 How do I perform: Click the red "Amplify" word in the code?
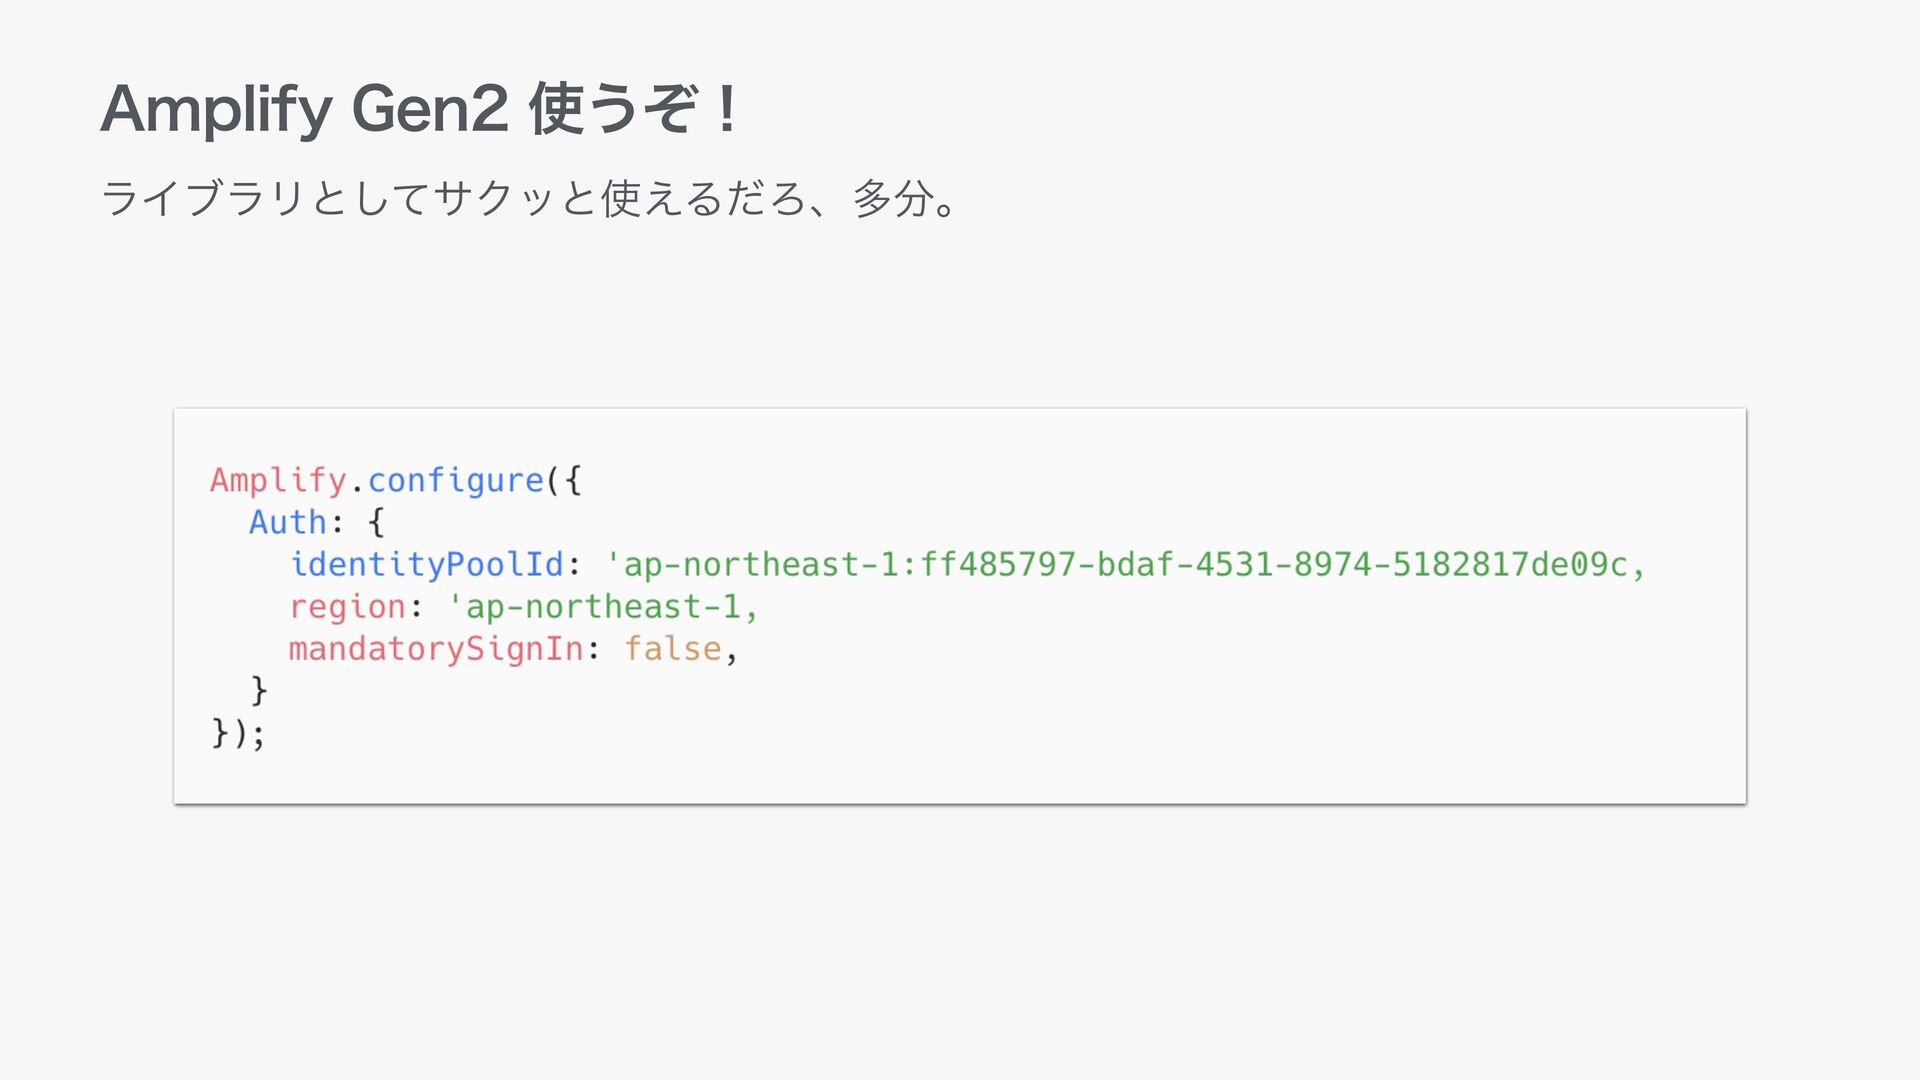coord(278,481)
